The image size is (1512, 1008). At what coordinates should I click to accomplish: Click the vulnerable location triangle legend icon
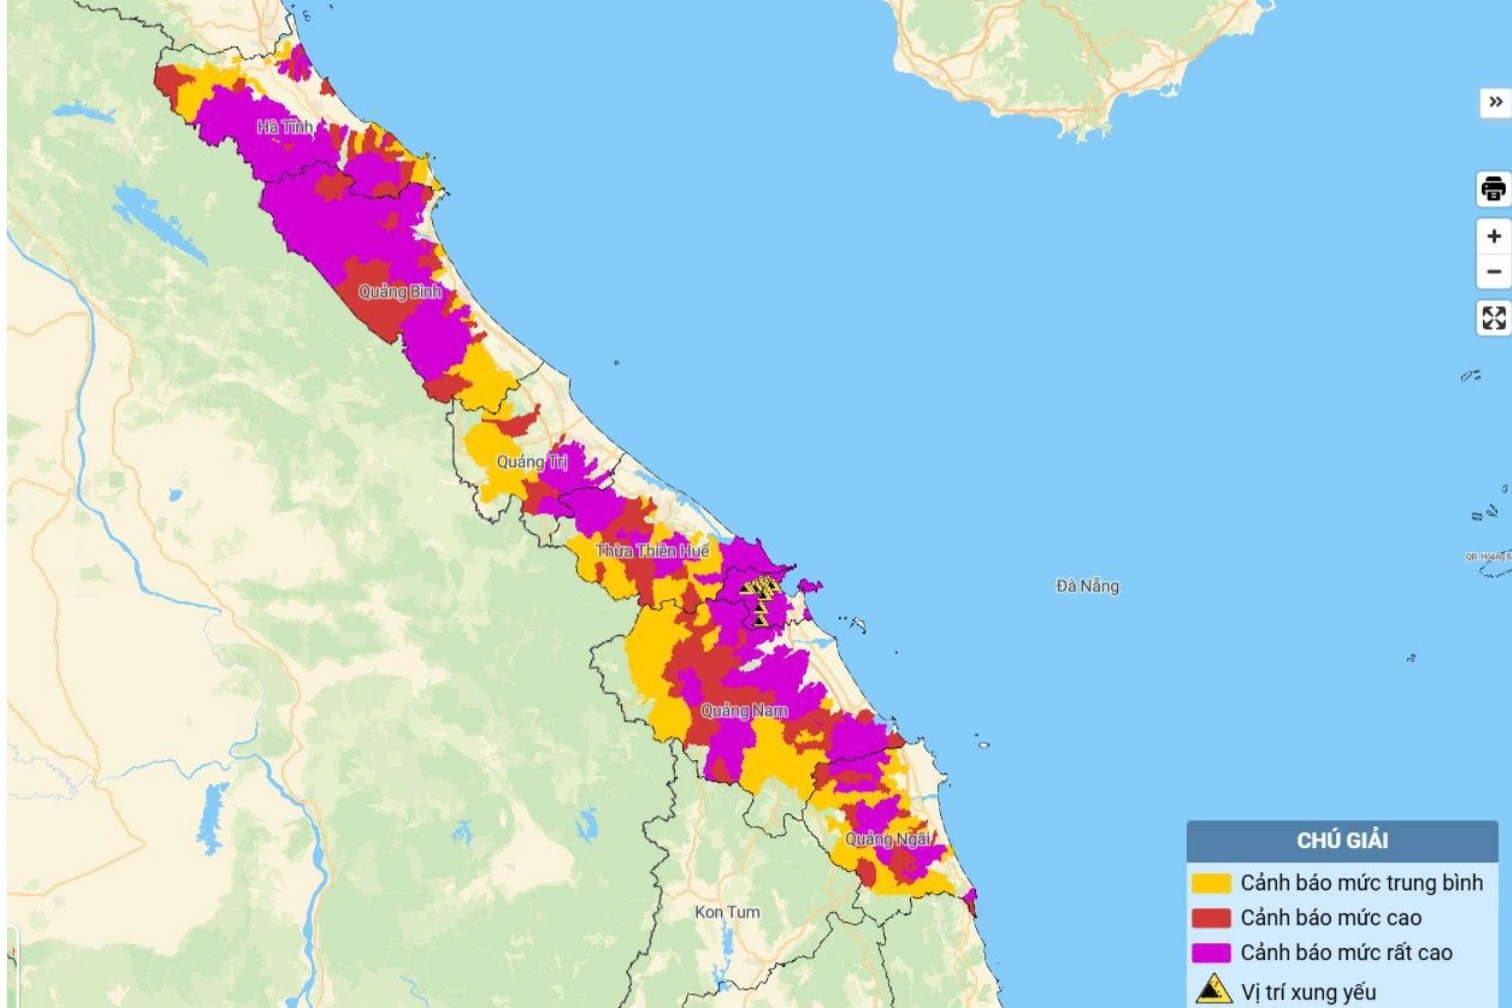(x=1213, y=989)
